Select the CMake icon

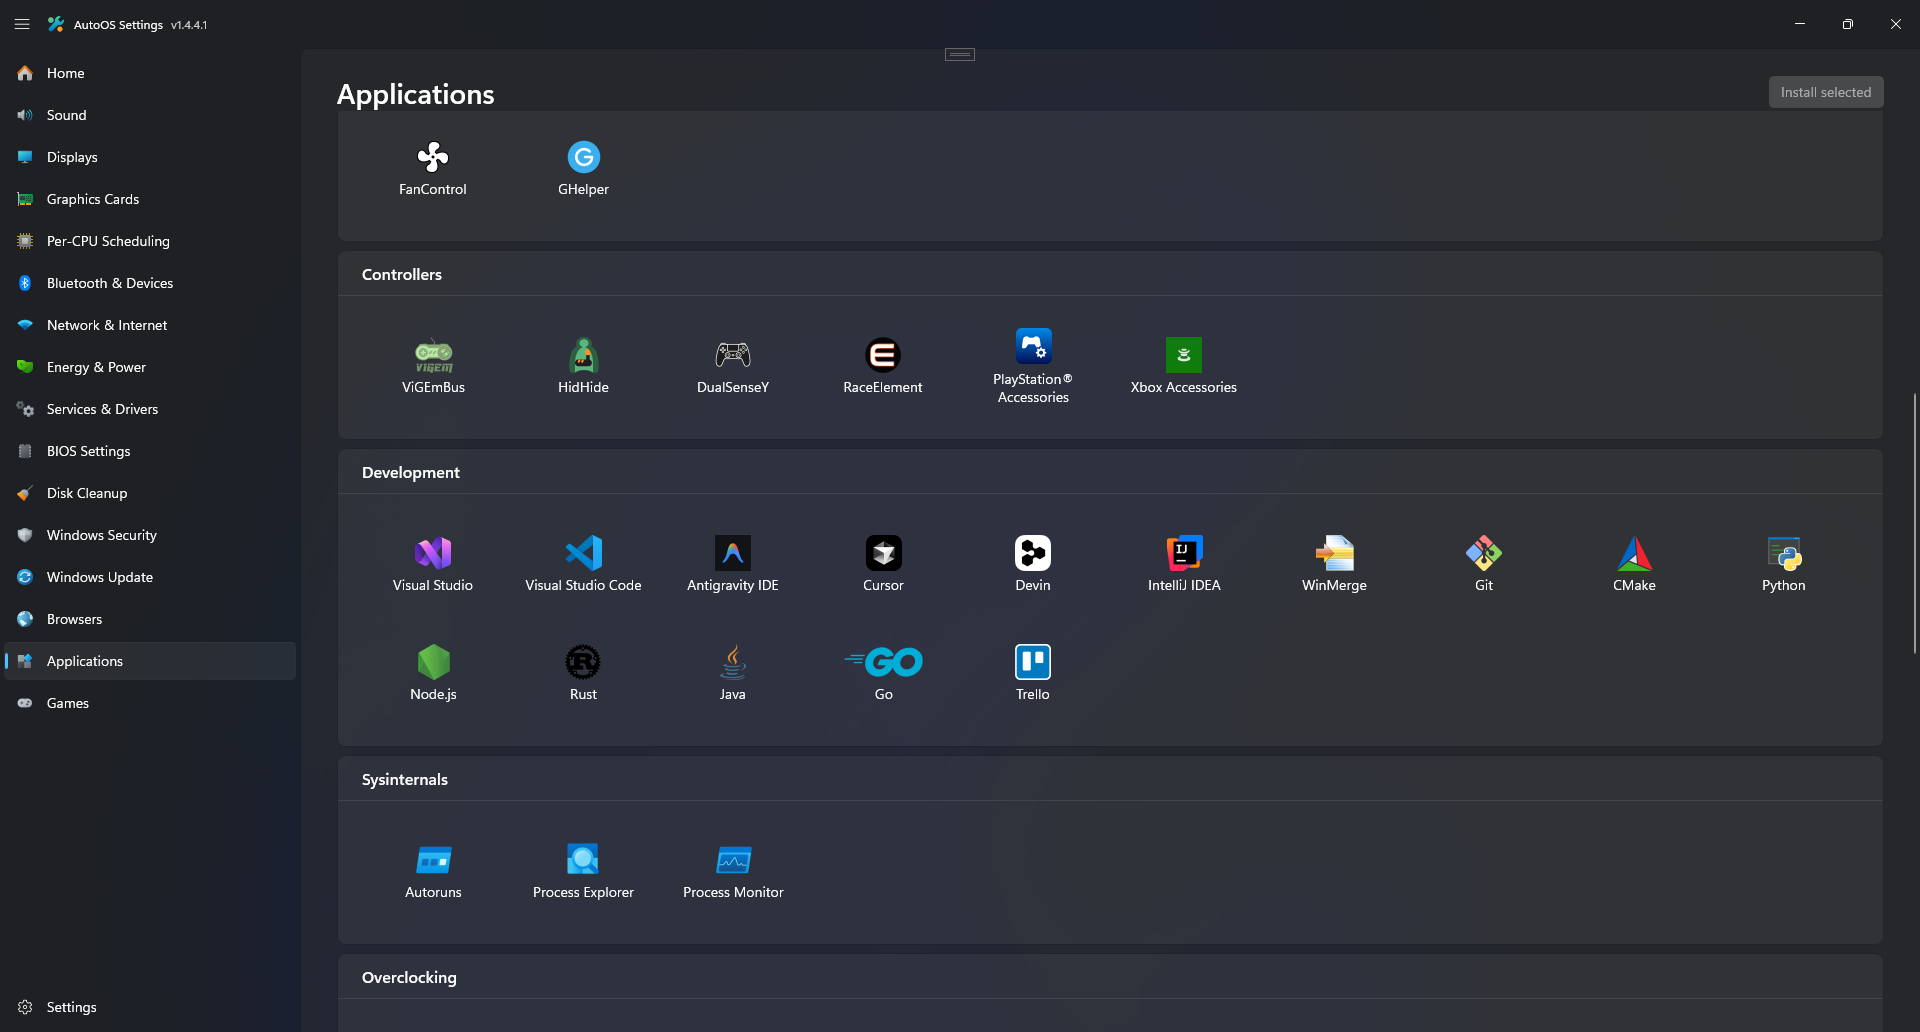pyautogui.click(x=1634, y=553)
